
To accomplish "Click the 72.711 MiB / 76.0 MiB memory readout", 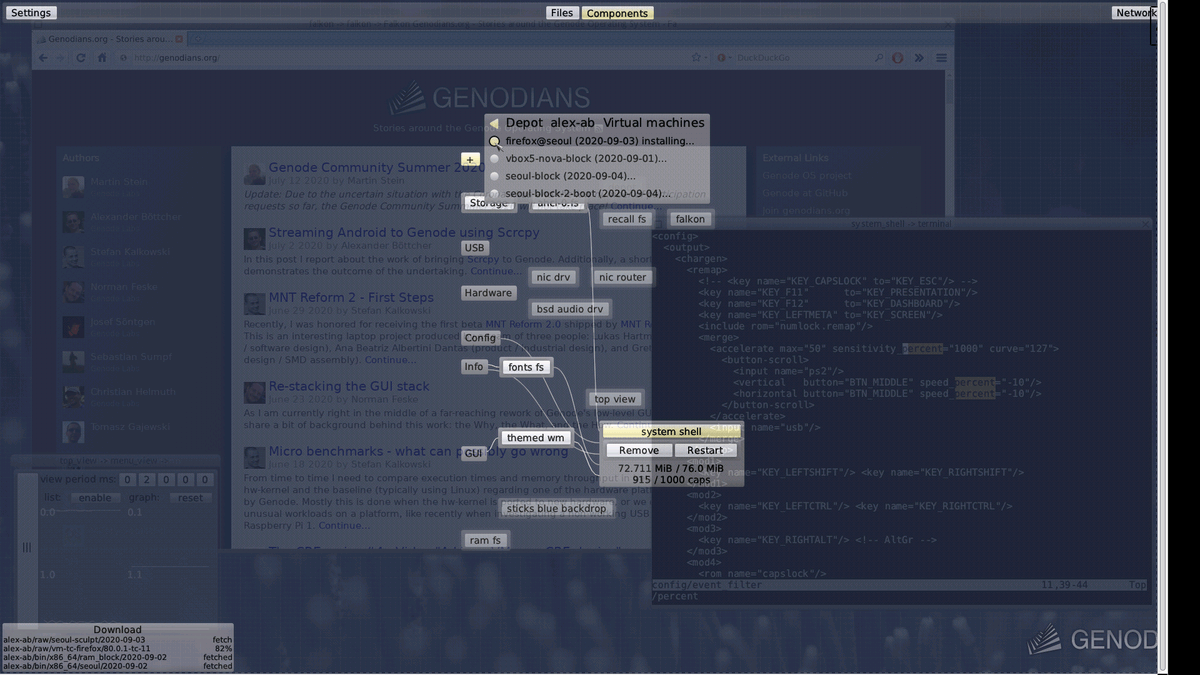I will pos(671,468).
